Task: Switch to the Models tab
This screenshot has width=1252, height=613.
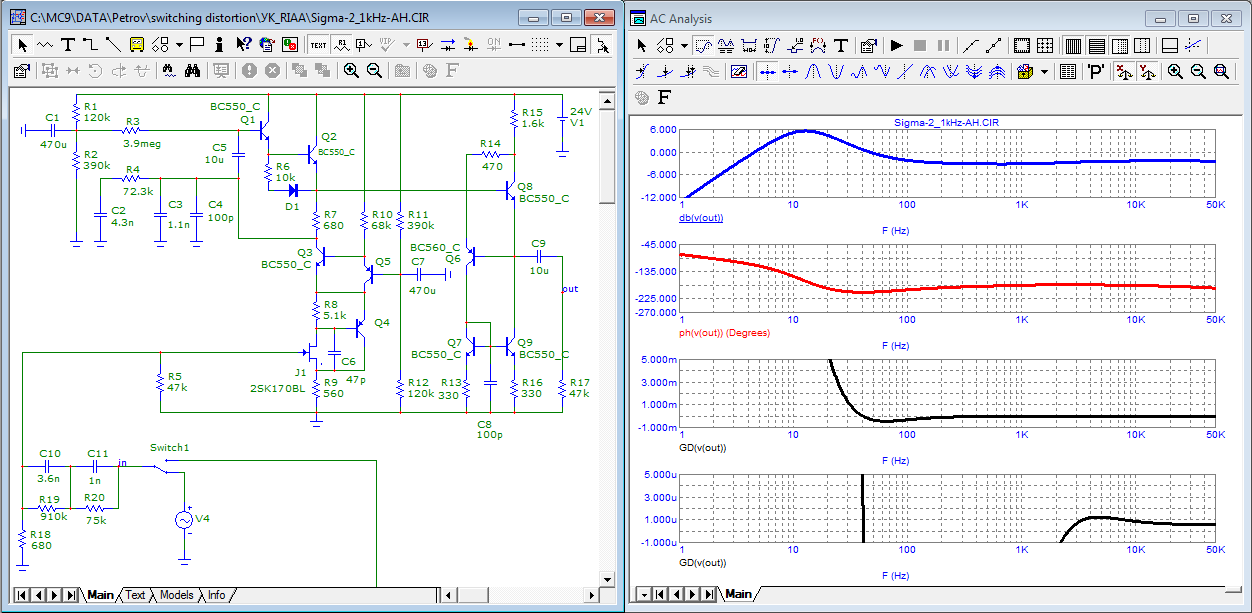Action: coord(176,595)
